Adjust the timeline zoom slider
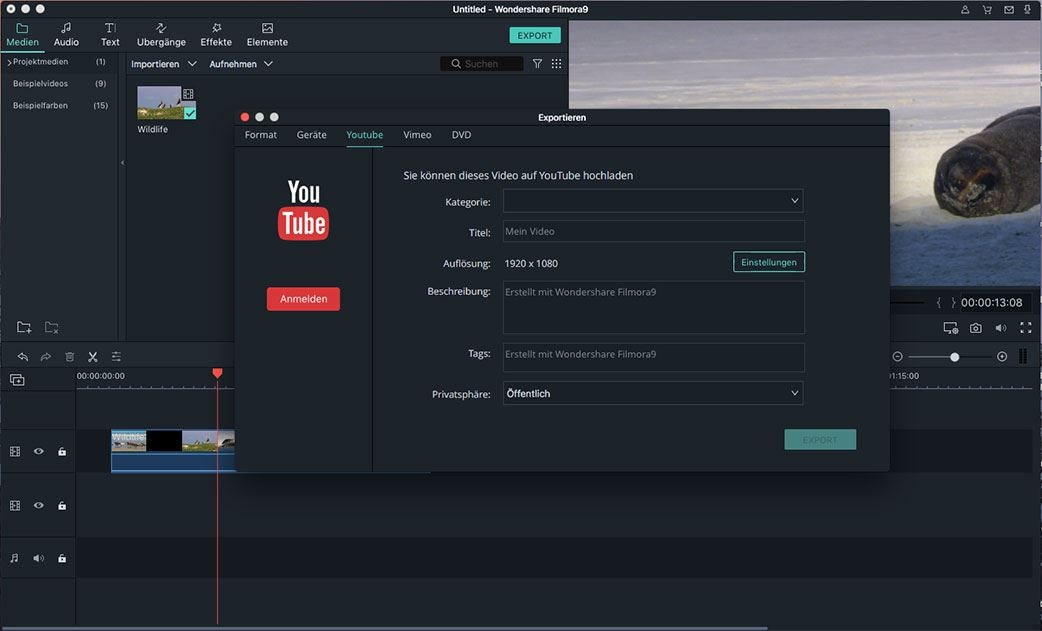Image resolution: width=1042 pixels, height=631 pixels. click(x=954, y=357)
